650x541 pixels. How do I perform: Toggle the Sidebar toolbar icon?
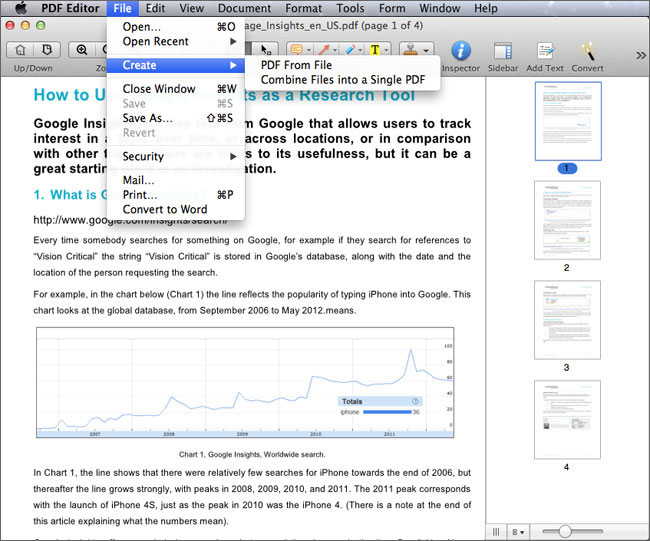tap(503, 51)
